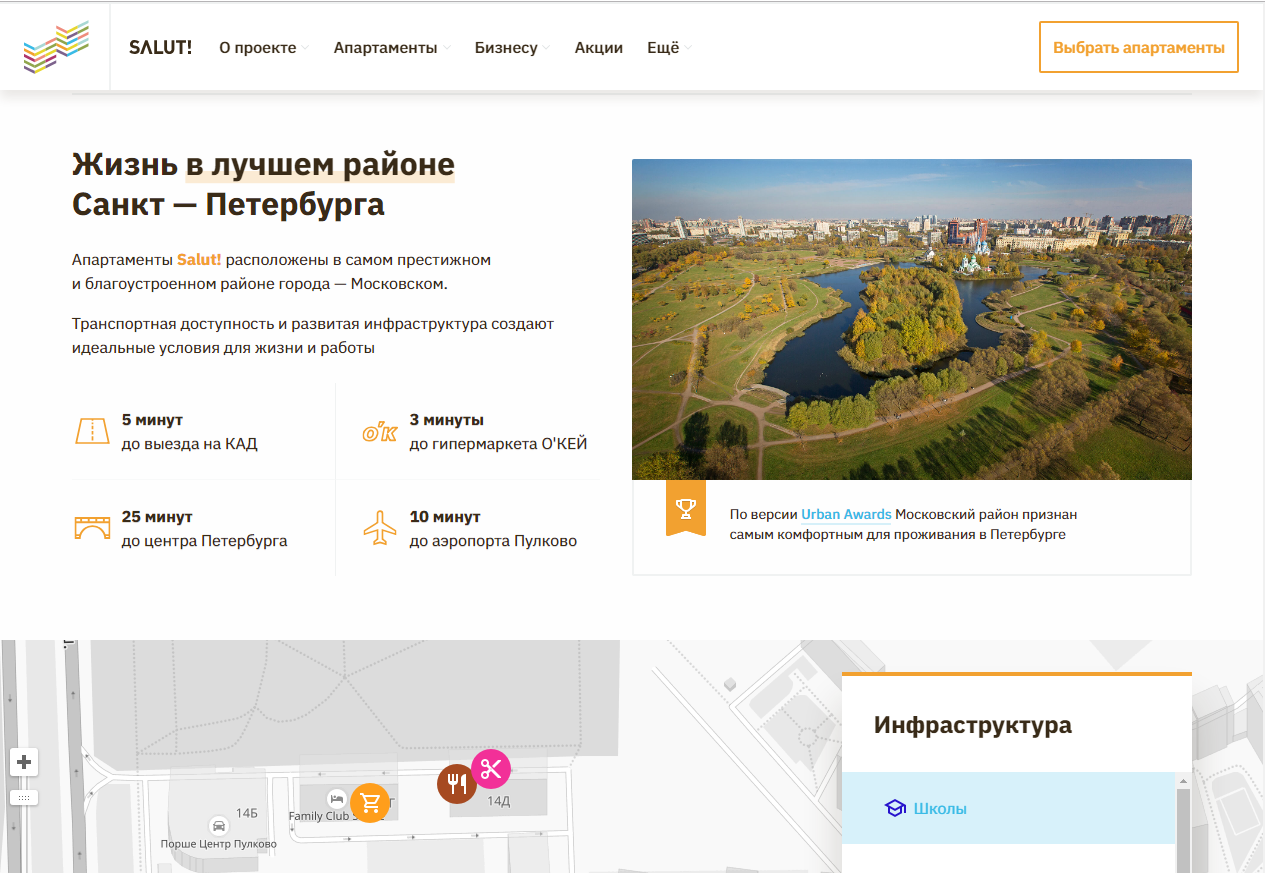Viewport: 1265px width, 873px height.
Task: Click the O'KEY hypermarket logo icon
Action: click(x=380, y=432)
